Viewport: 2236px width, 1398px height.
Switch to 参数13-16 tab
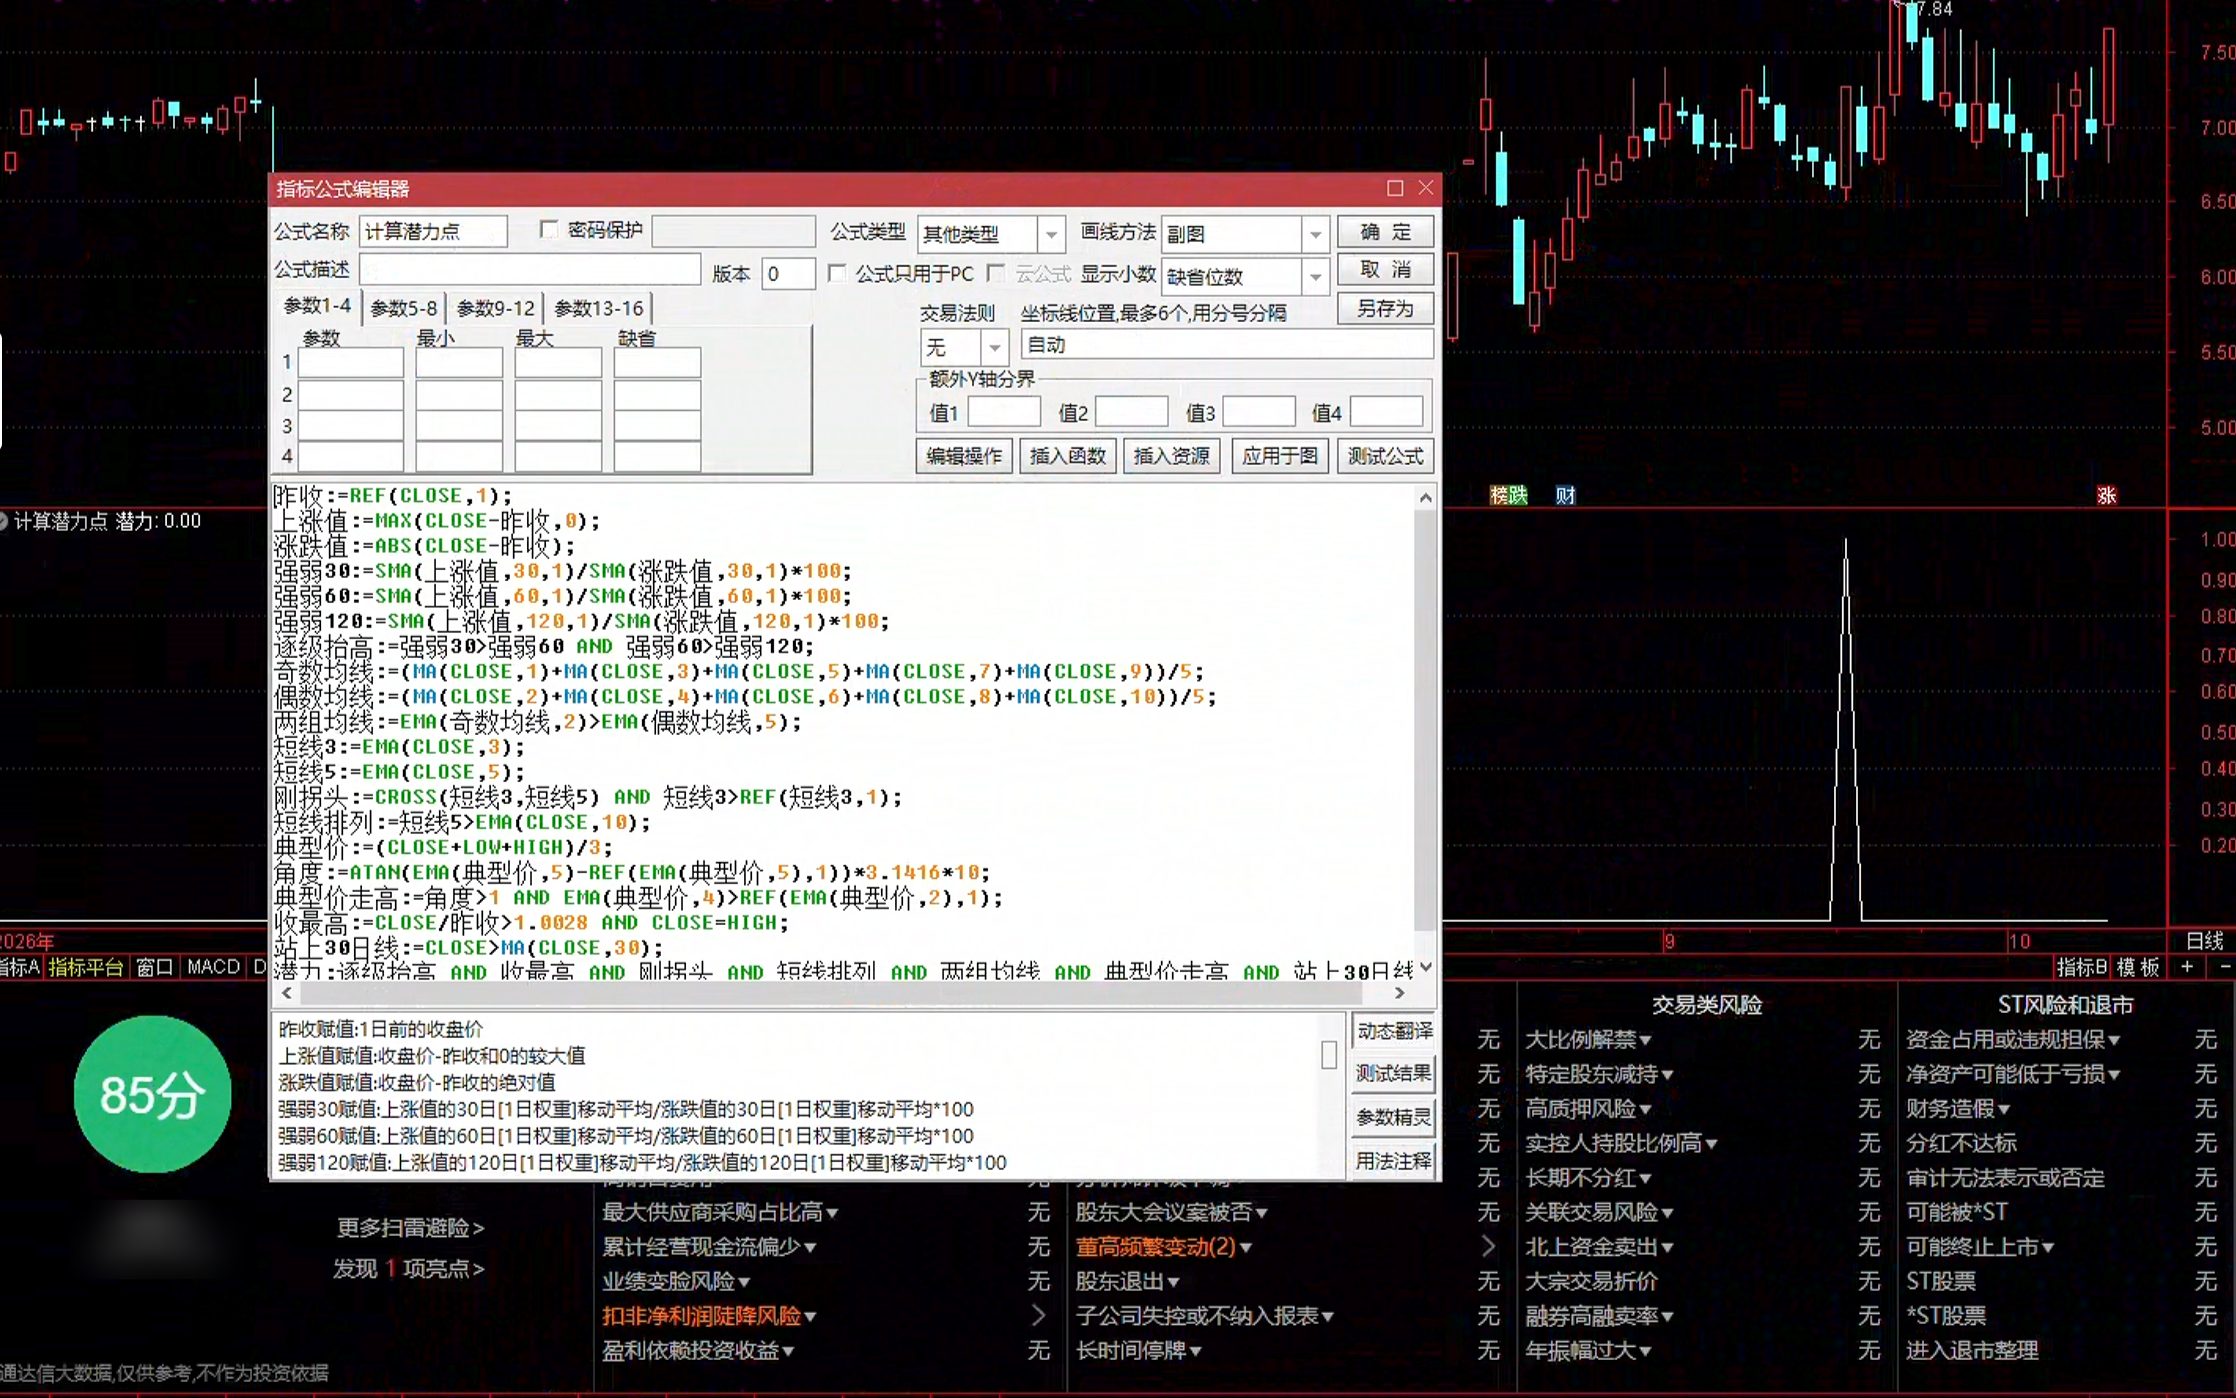pos(598,308)
